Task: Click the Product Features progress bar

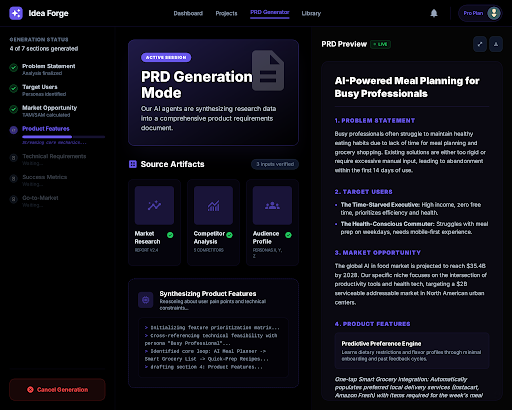Action: coord(63,137)
